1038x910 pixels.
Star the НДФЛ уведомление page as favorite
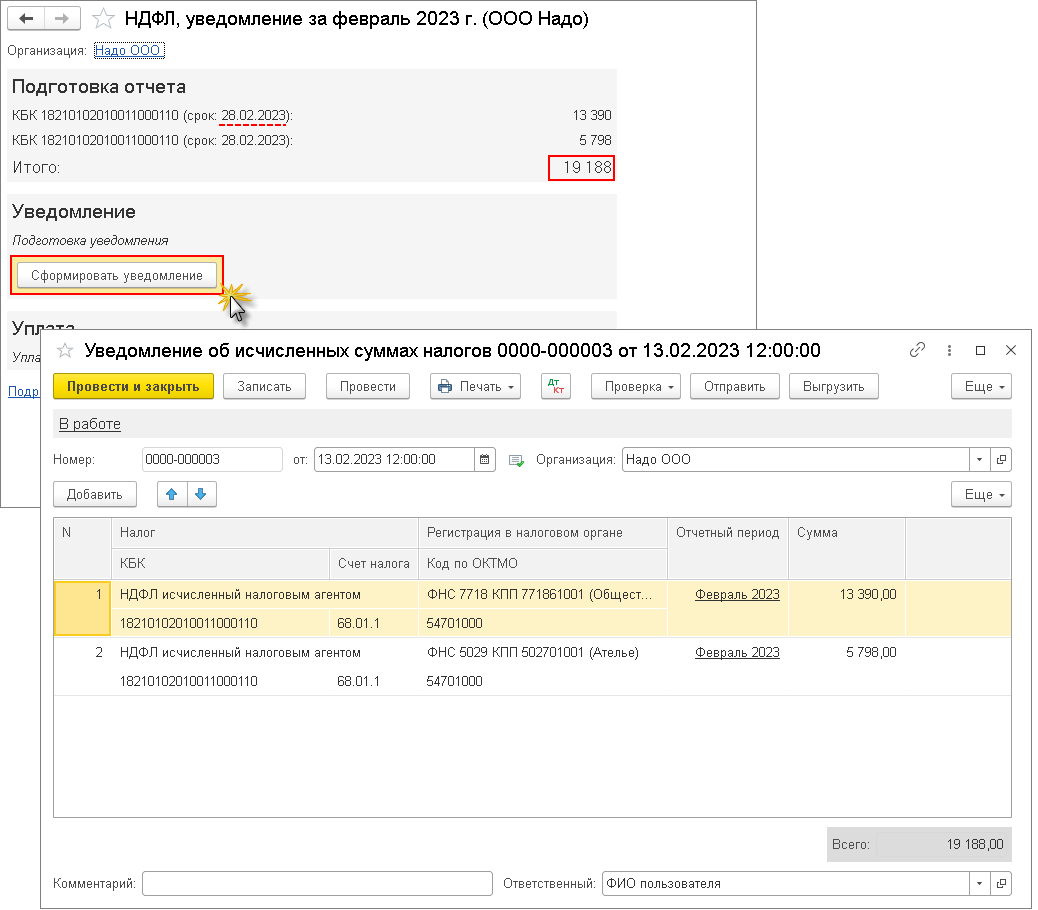103,19
